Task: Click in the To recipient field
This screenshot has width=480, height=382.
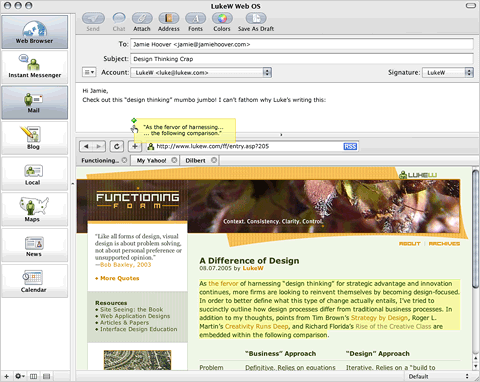Action: [302, 44]
